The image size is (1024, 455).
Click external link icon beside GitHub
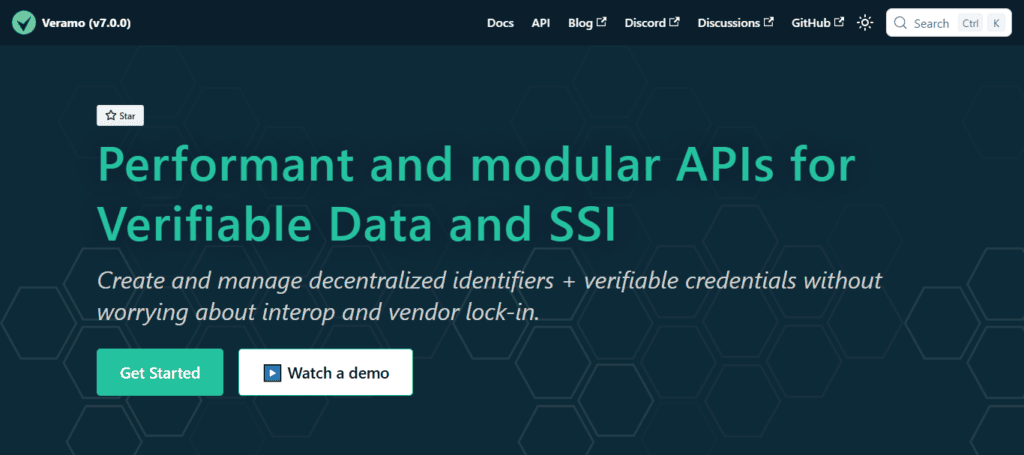coord(839,22)
